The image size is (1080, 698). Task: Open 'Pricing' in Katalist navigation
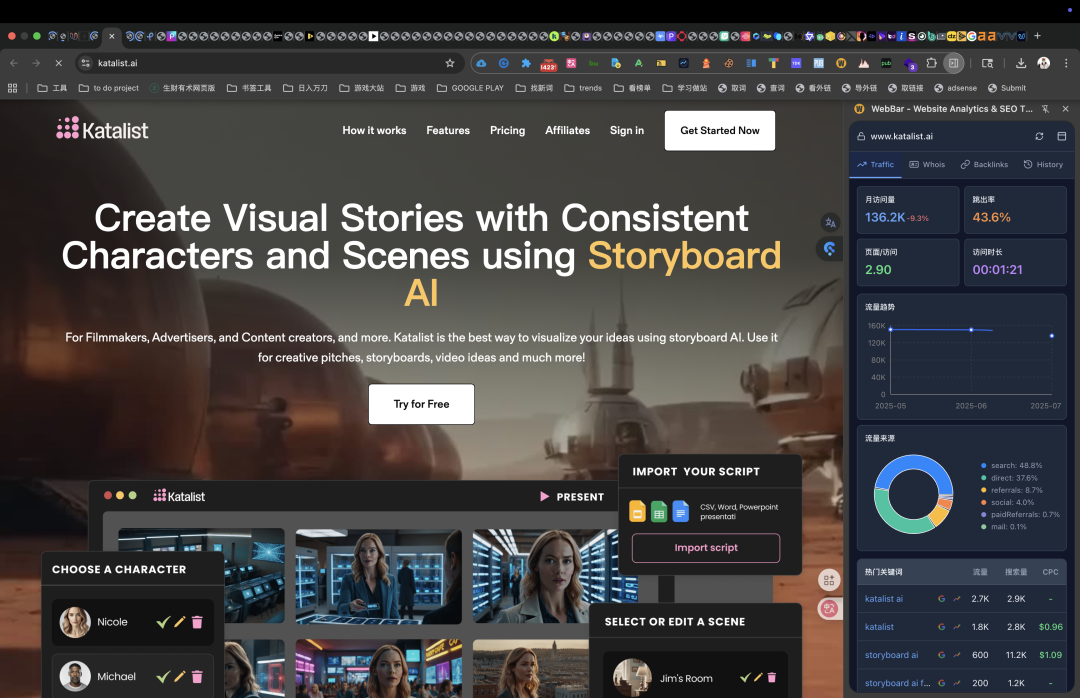[x=507, y=130]
